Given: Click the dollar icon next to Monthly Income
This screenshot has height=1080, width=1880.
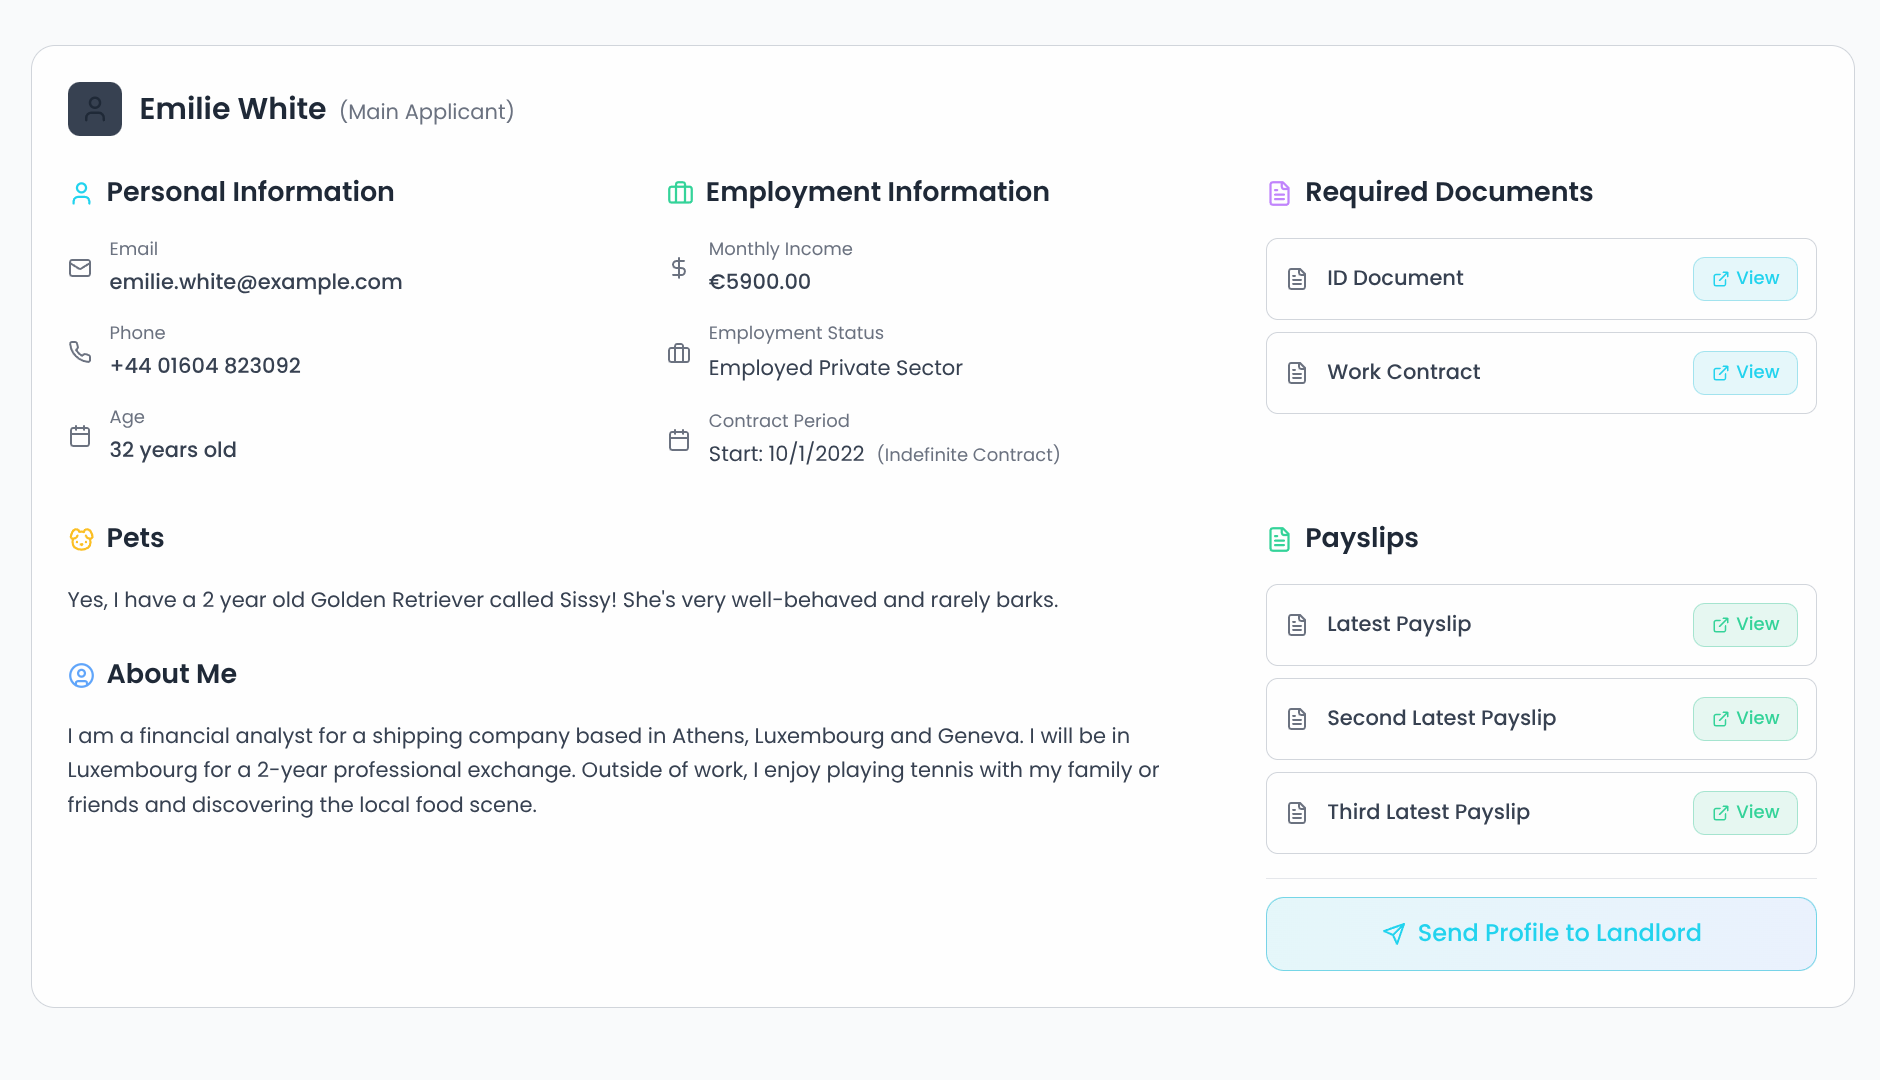Looking at the screenshot, I should [x=679, y=267].
